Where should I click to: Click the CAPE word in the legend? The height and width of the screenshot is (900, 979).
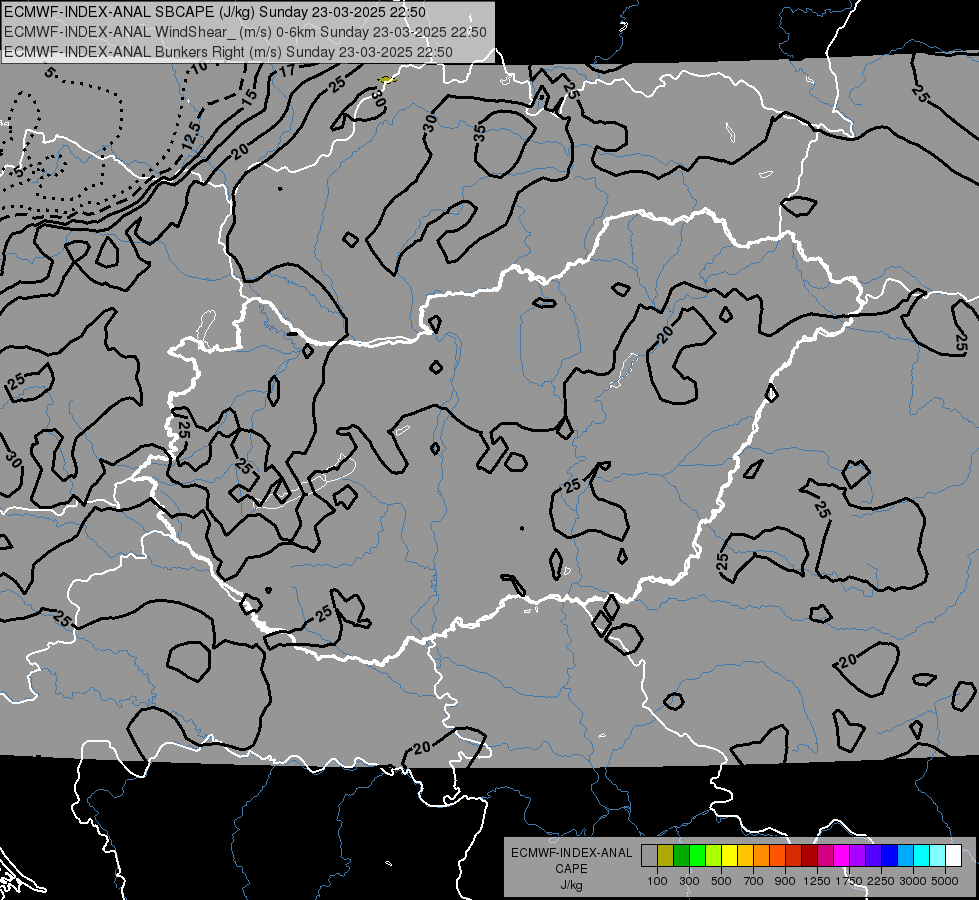point(571,868)
